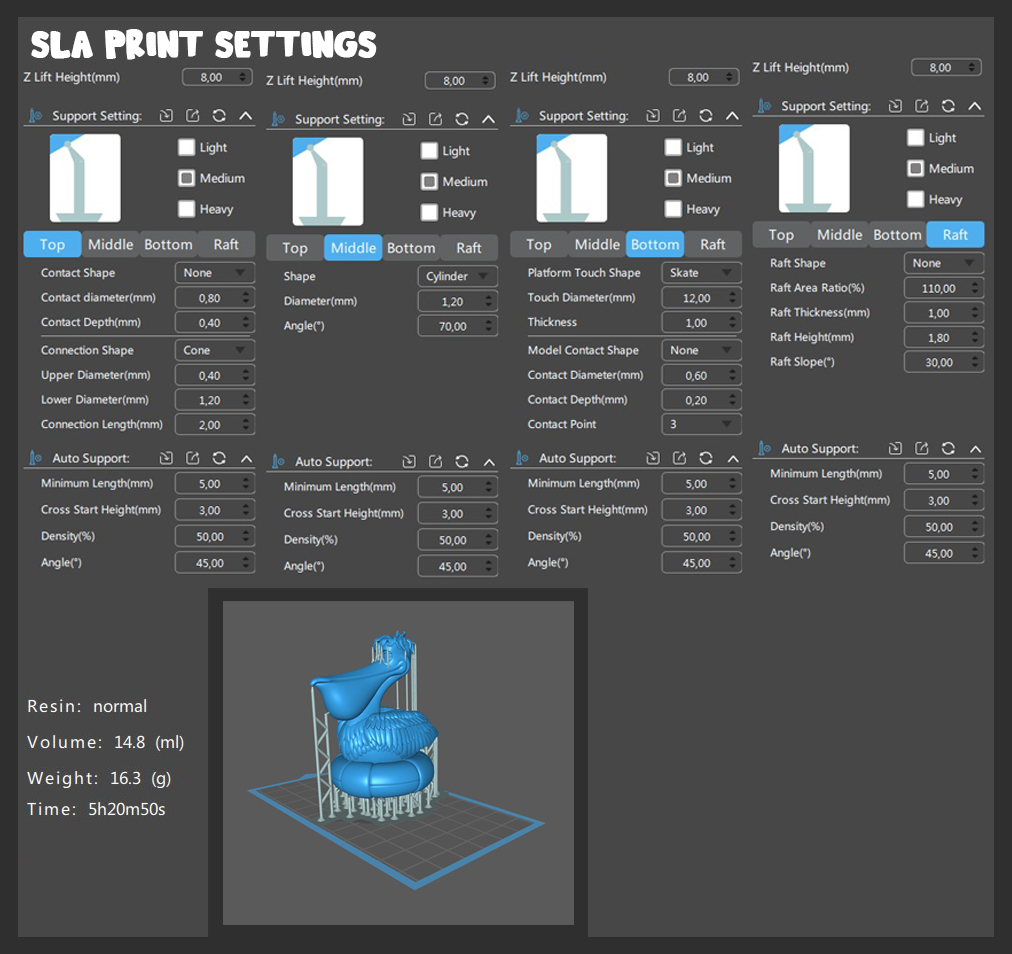
Task: Click Raft Area Ratio stepper arrows
Action: coord(975,288)
